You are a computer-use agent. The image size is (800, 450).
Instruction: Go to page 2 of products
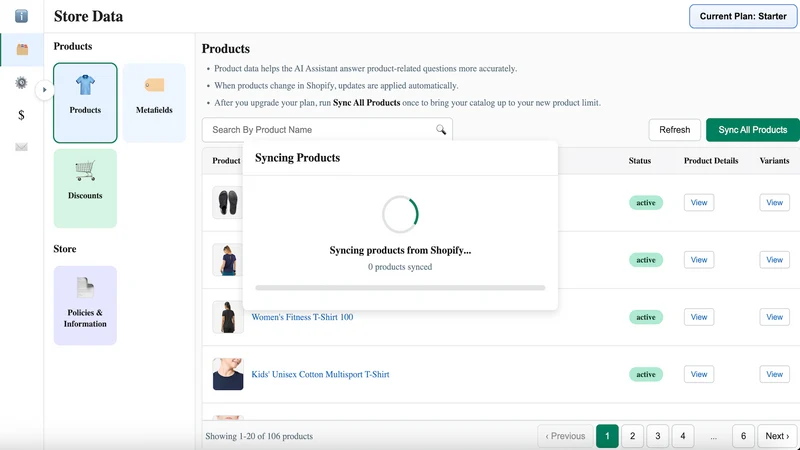coord(632,436)
